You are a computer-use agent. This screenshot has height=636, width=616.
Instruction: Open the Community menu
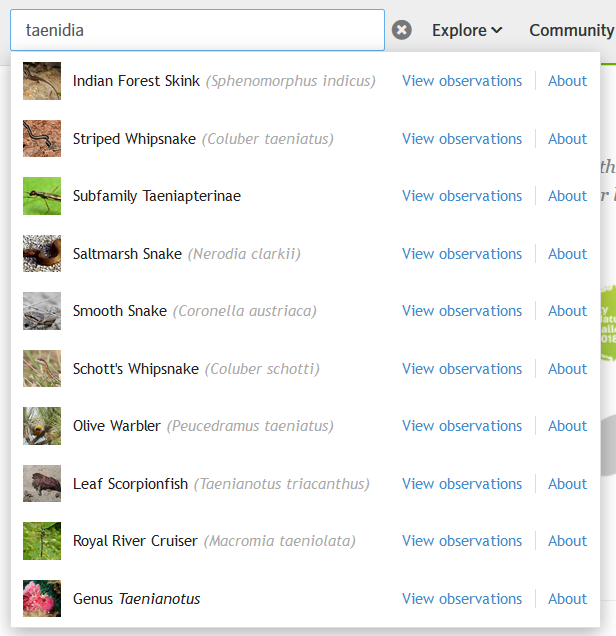point(571,30)
